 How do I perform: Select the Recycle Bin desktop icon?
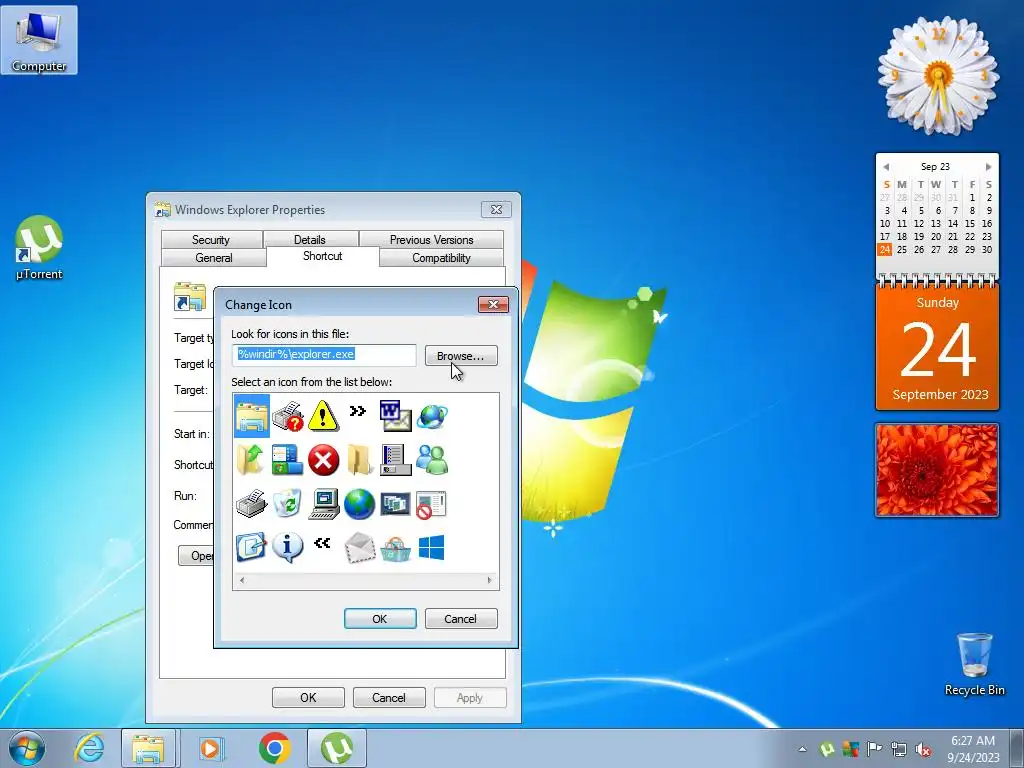coord(974,665)
